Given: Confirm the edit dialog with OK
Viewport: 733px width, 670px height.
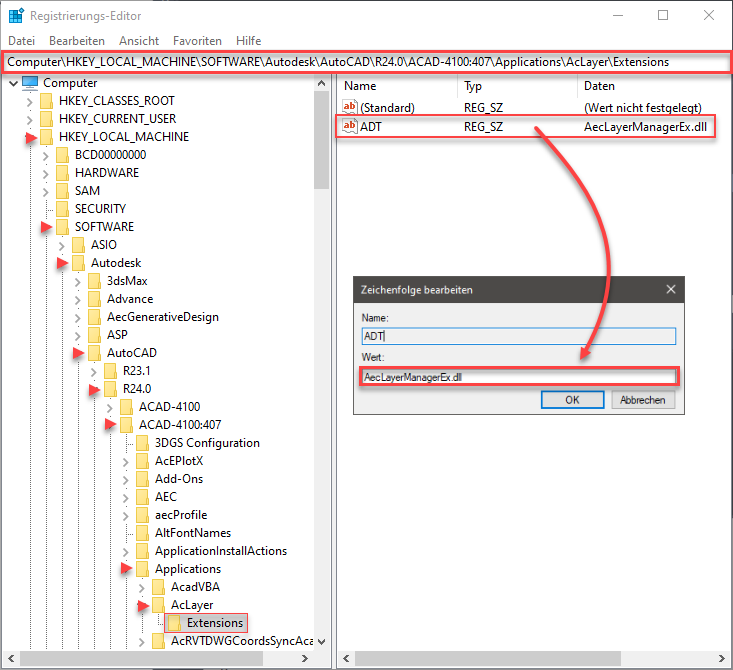Looking at the screenshot, I should (x=572, y=400).
